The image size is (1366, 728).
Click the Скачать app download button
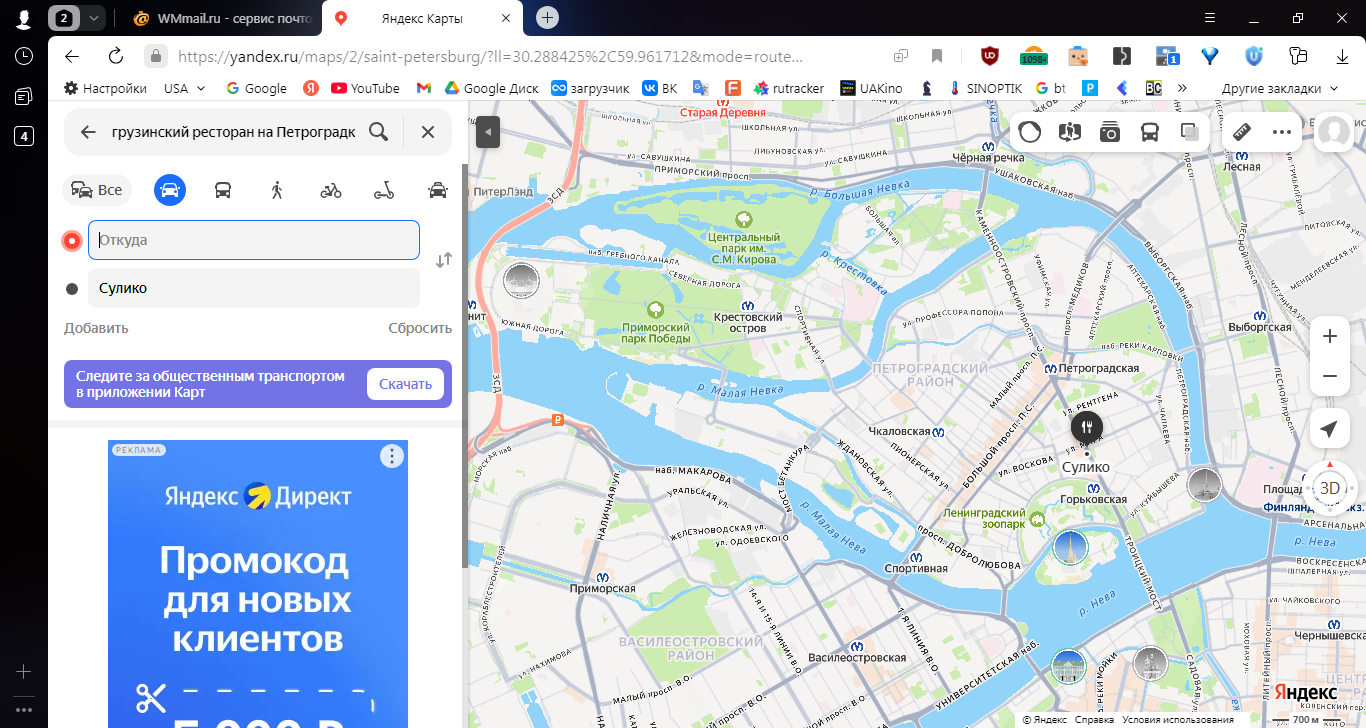405,384
